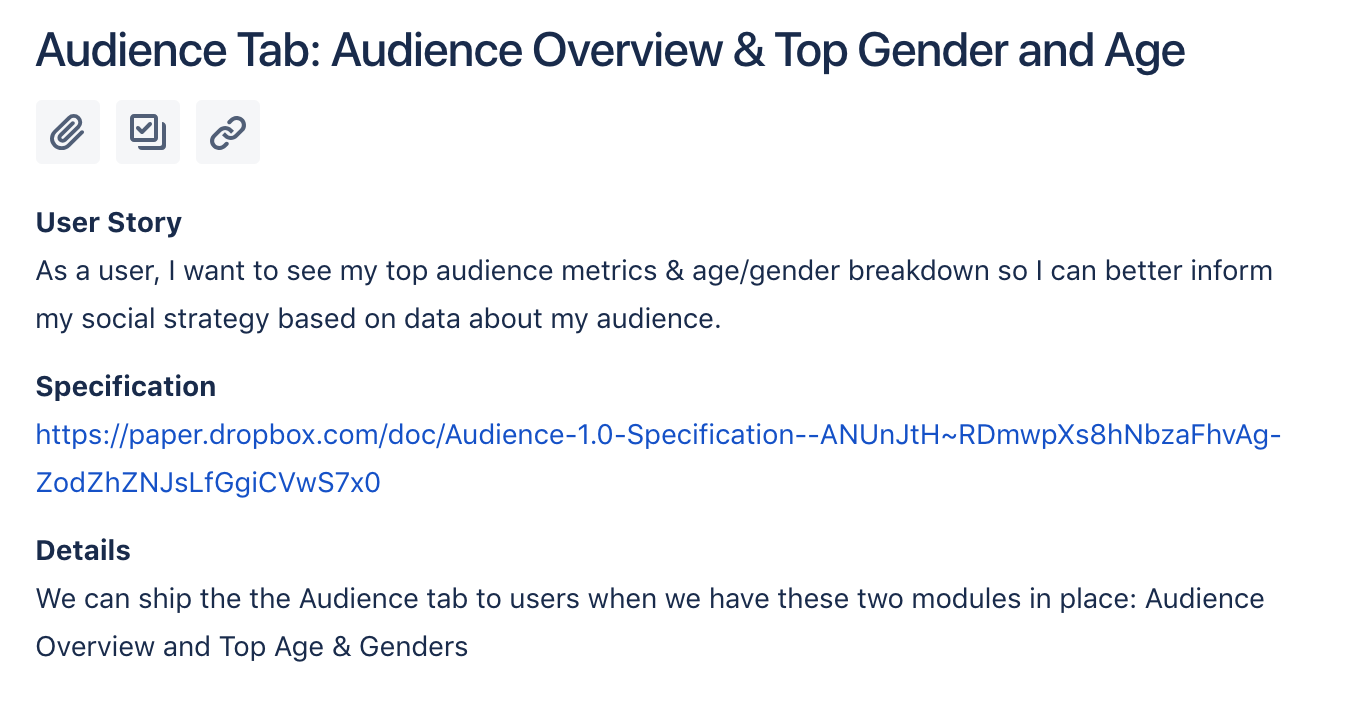The image size is (1352, 702).
Task: Select the middle child-issue quick-action icon
Action: coord(147,131)
